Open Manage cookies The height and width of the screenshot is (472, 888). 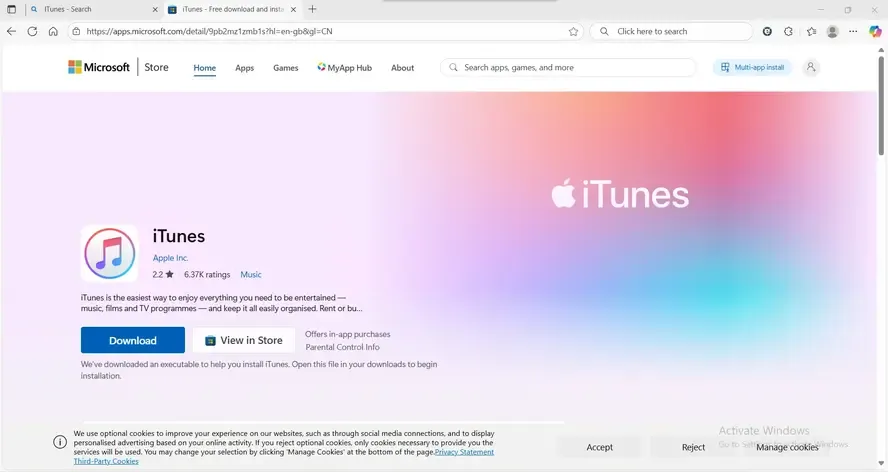click(x=787, y=447)
